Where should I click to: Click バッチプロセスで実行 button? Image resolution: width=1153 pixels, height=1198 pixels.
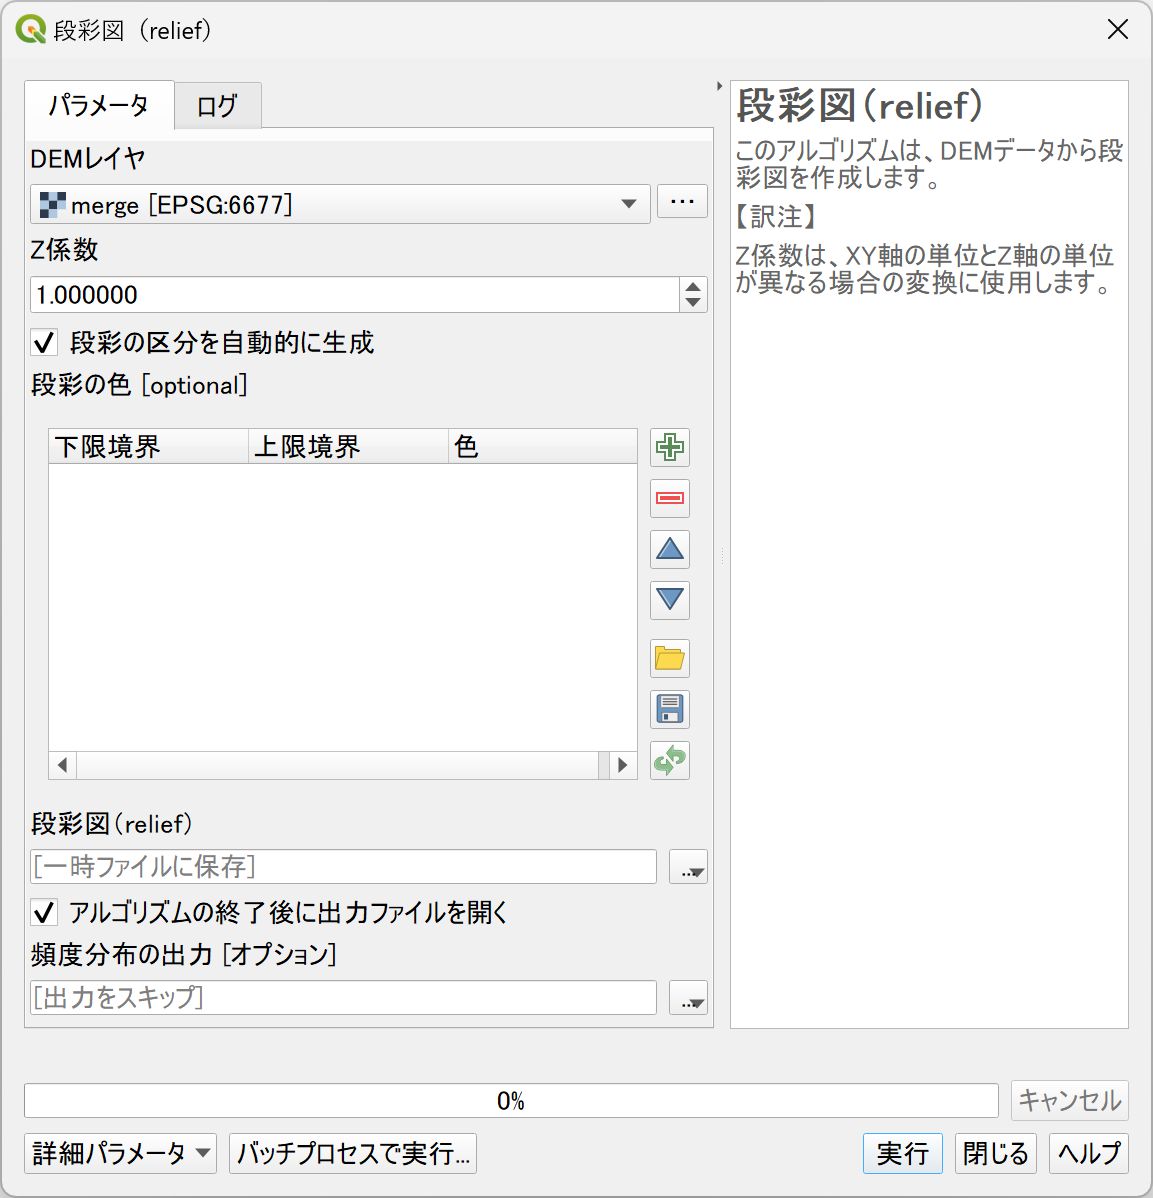tap(353, 1153)
